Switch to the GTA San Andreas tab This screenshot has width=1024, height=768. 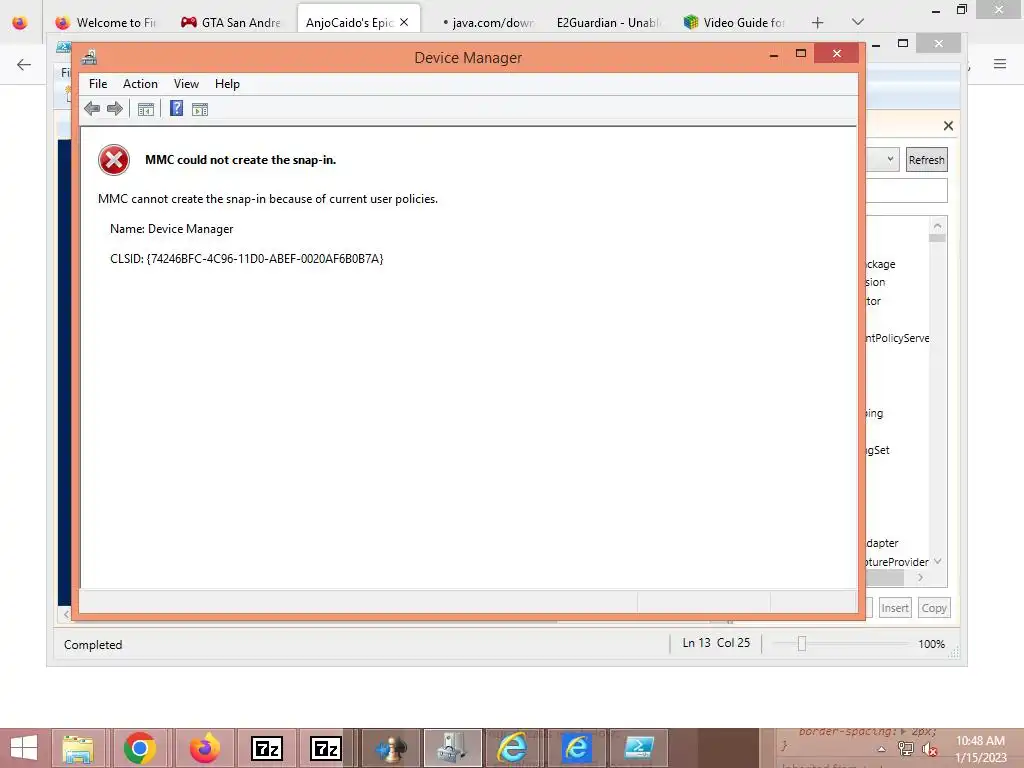[231, 22]
